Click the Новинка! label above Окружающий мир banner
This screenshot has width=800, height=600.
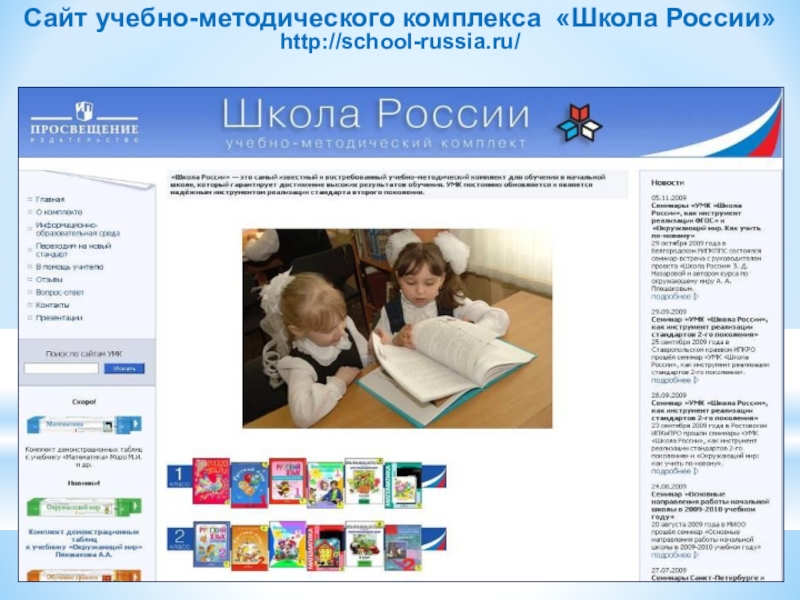point(84,483)
